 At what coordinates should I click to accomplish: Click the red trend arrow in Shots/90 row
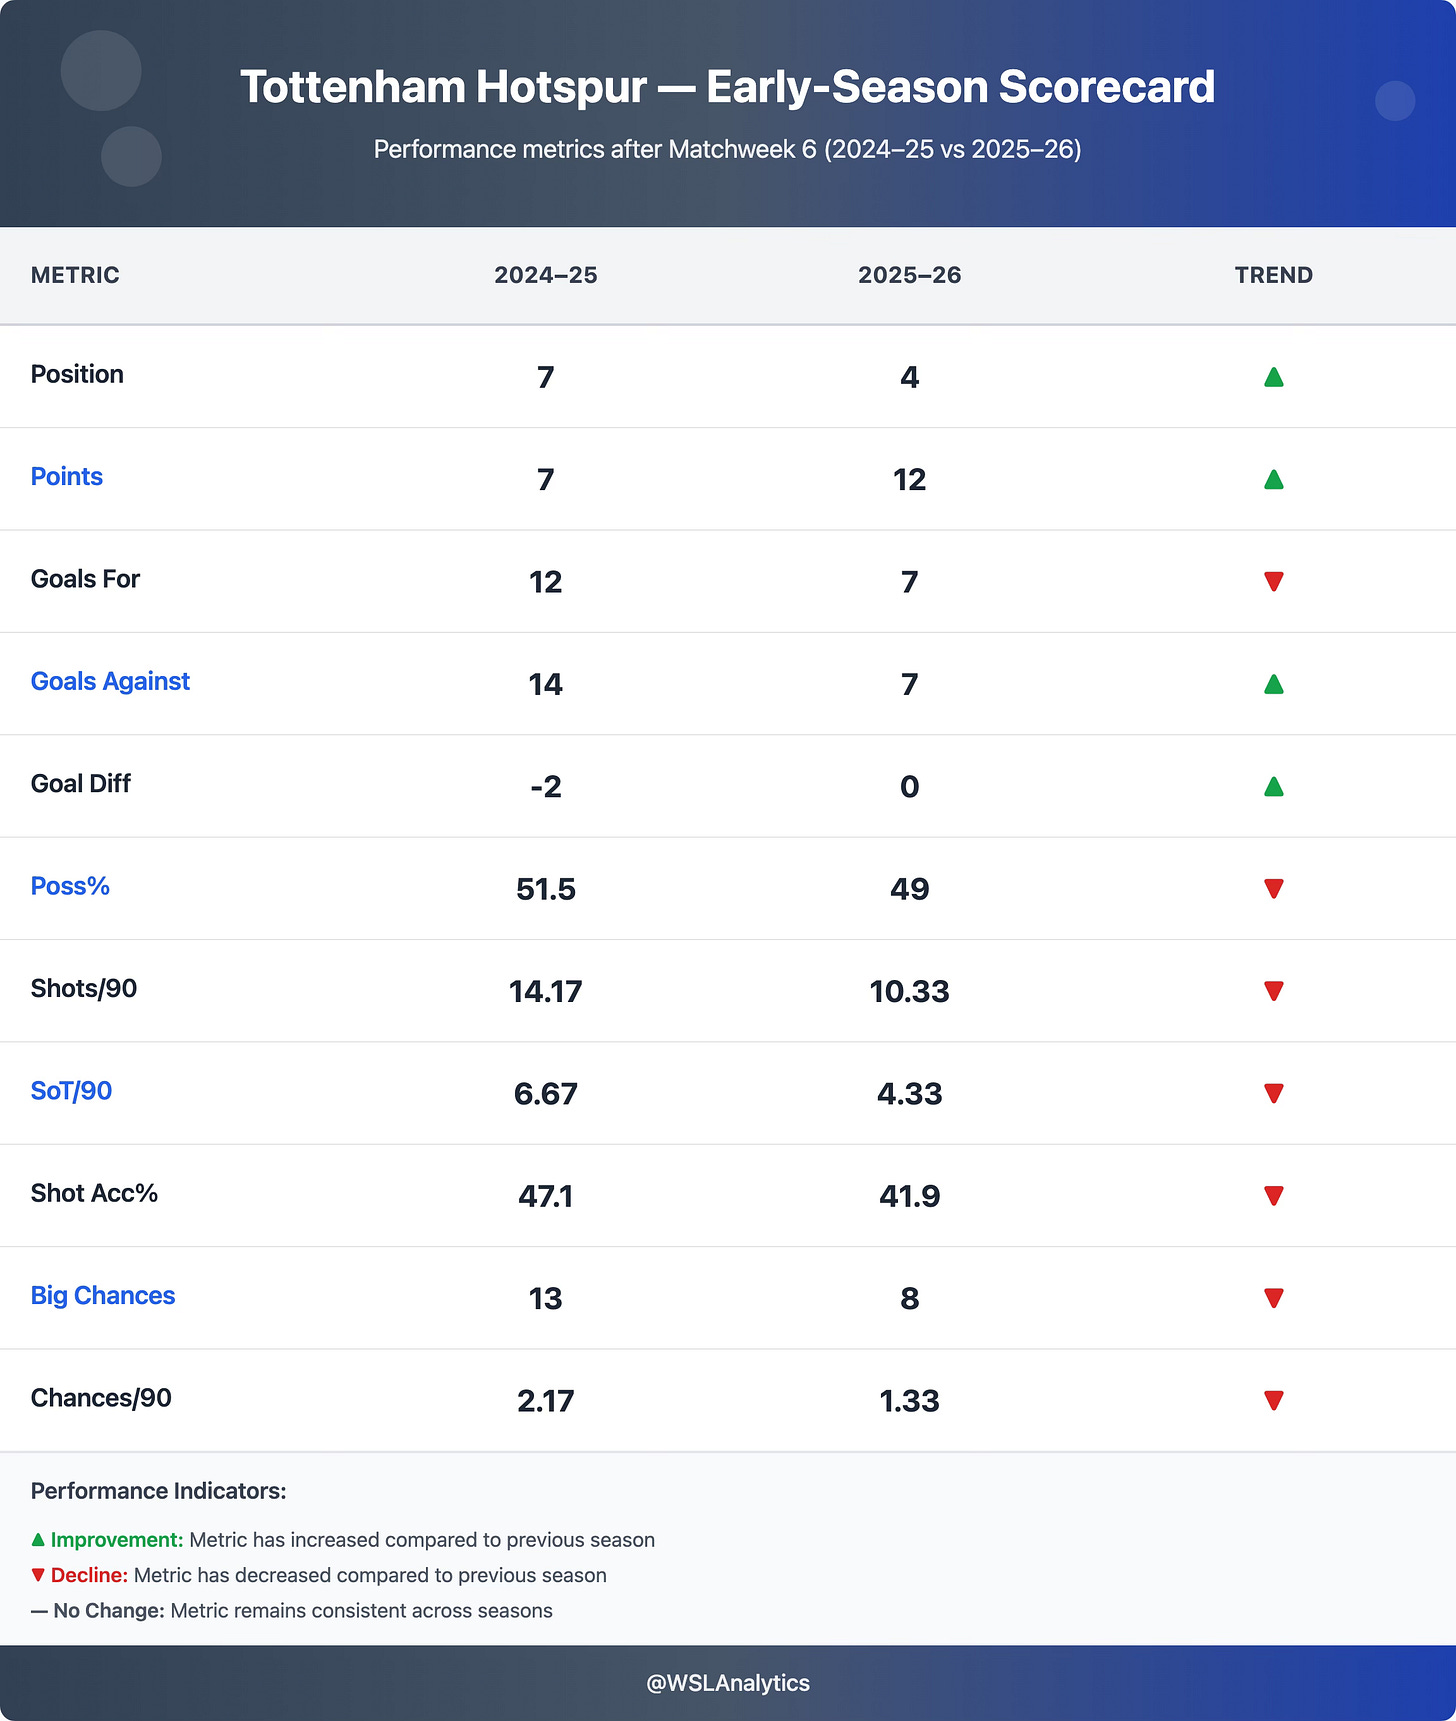1273,991
